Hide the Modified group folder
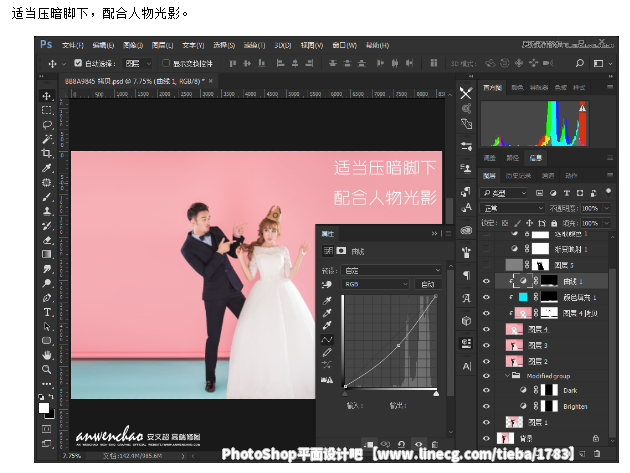Screen dimensions: 630x473 tap(486, 376)
